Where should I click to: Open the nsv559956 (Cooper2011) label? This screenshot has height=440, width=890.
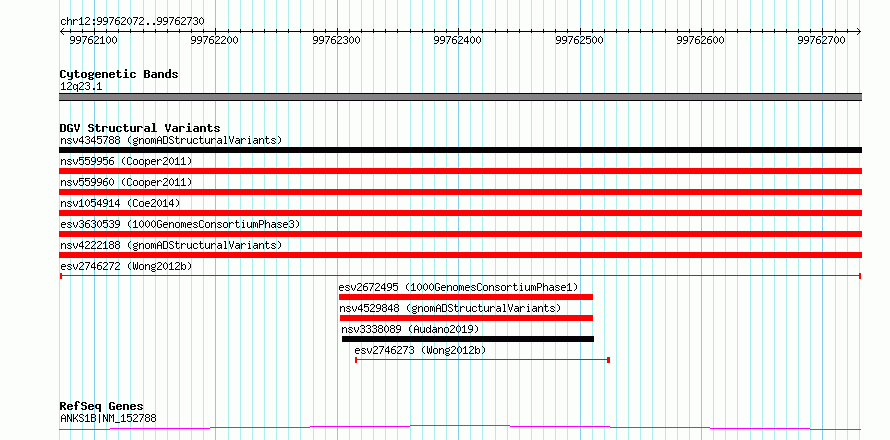coord(126,161)
